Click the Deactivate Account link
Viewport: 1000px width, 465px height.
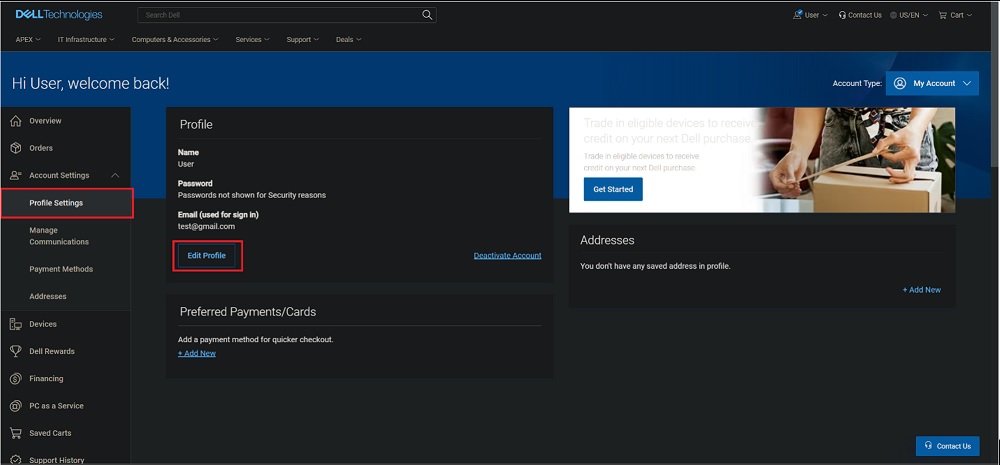pyautogui.click(x=507, y=256)
